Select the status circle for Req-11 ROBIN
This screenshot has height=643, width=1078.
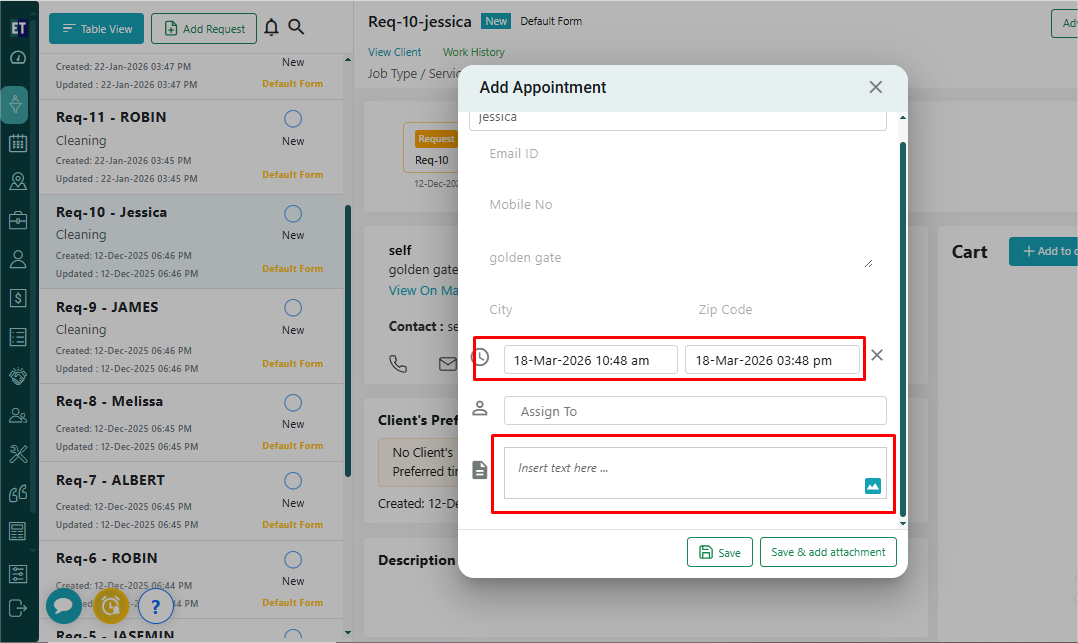pyautogui.click(x=293, y=119)
